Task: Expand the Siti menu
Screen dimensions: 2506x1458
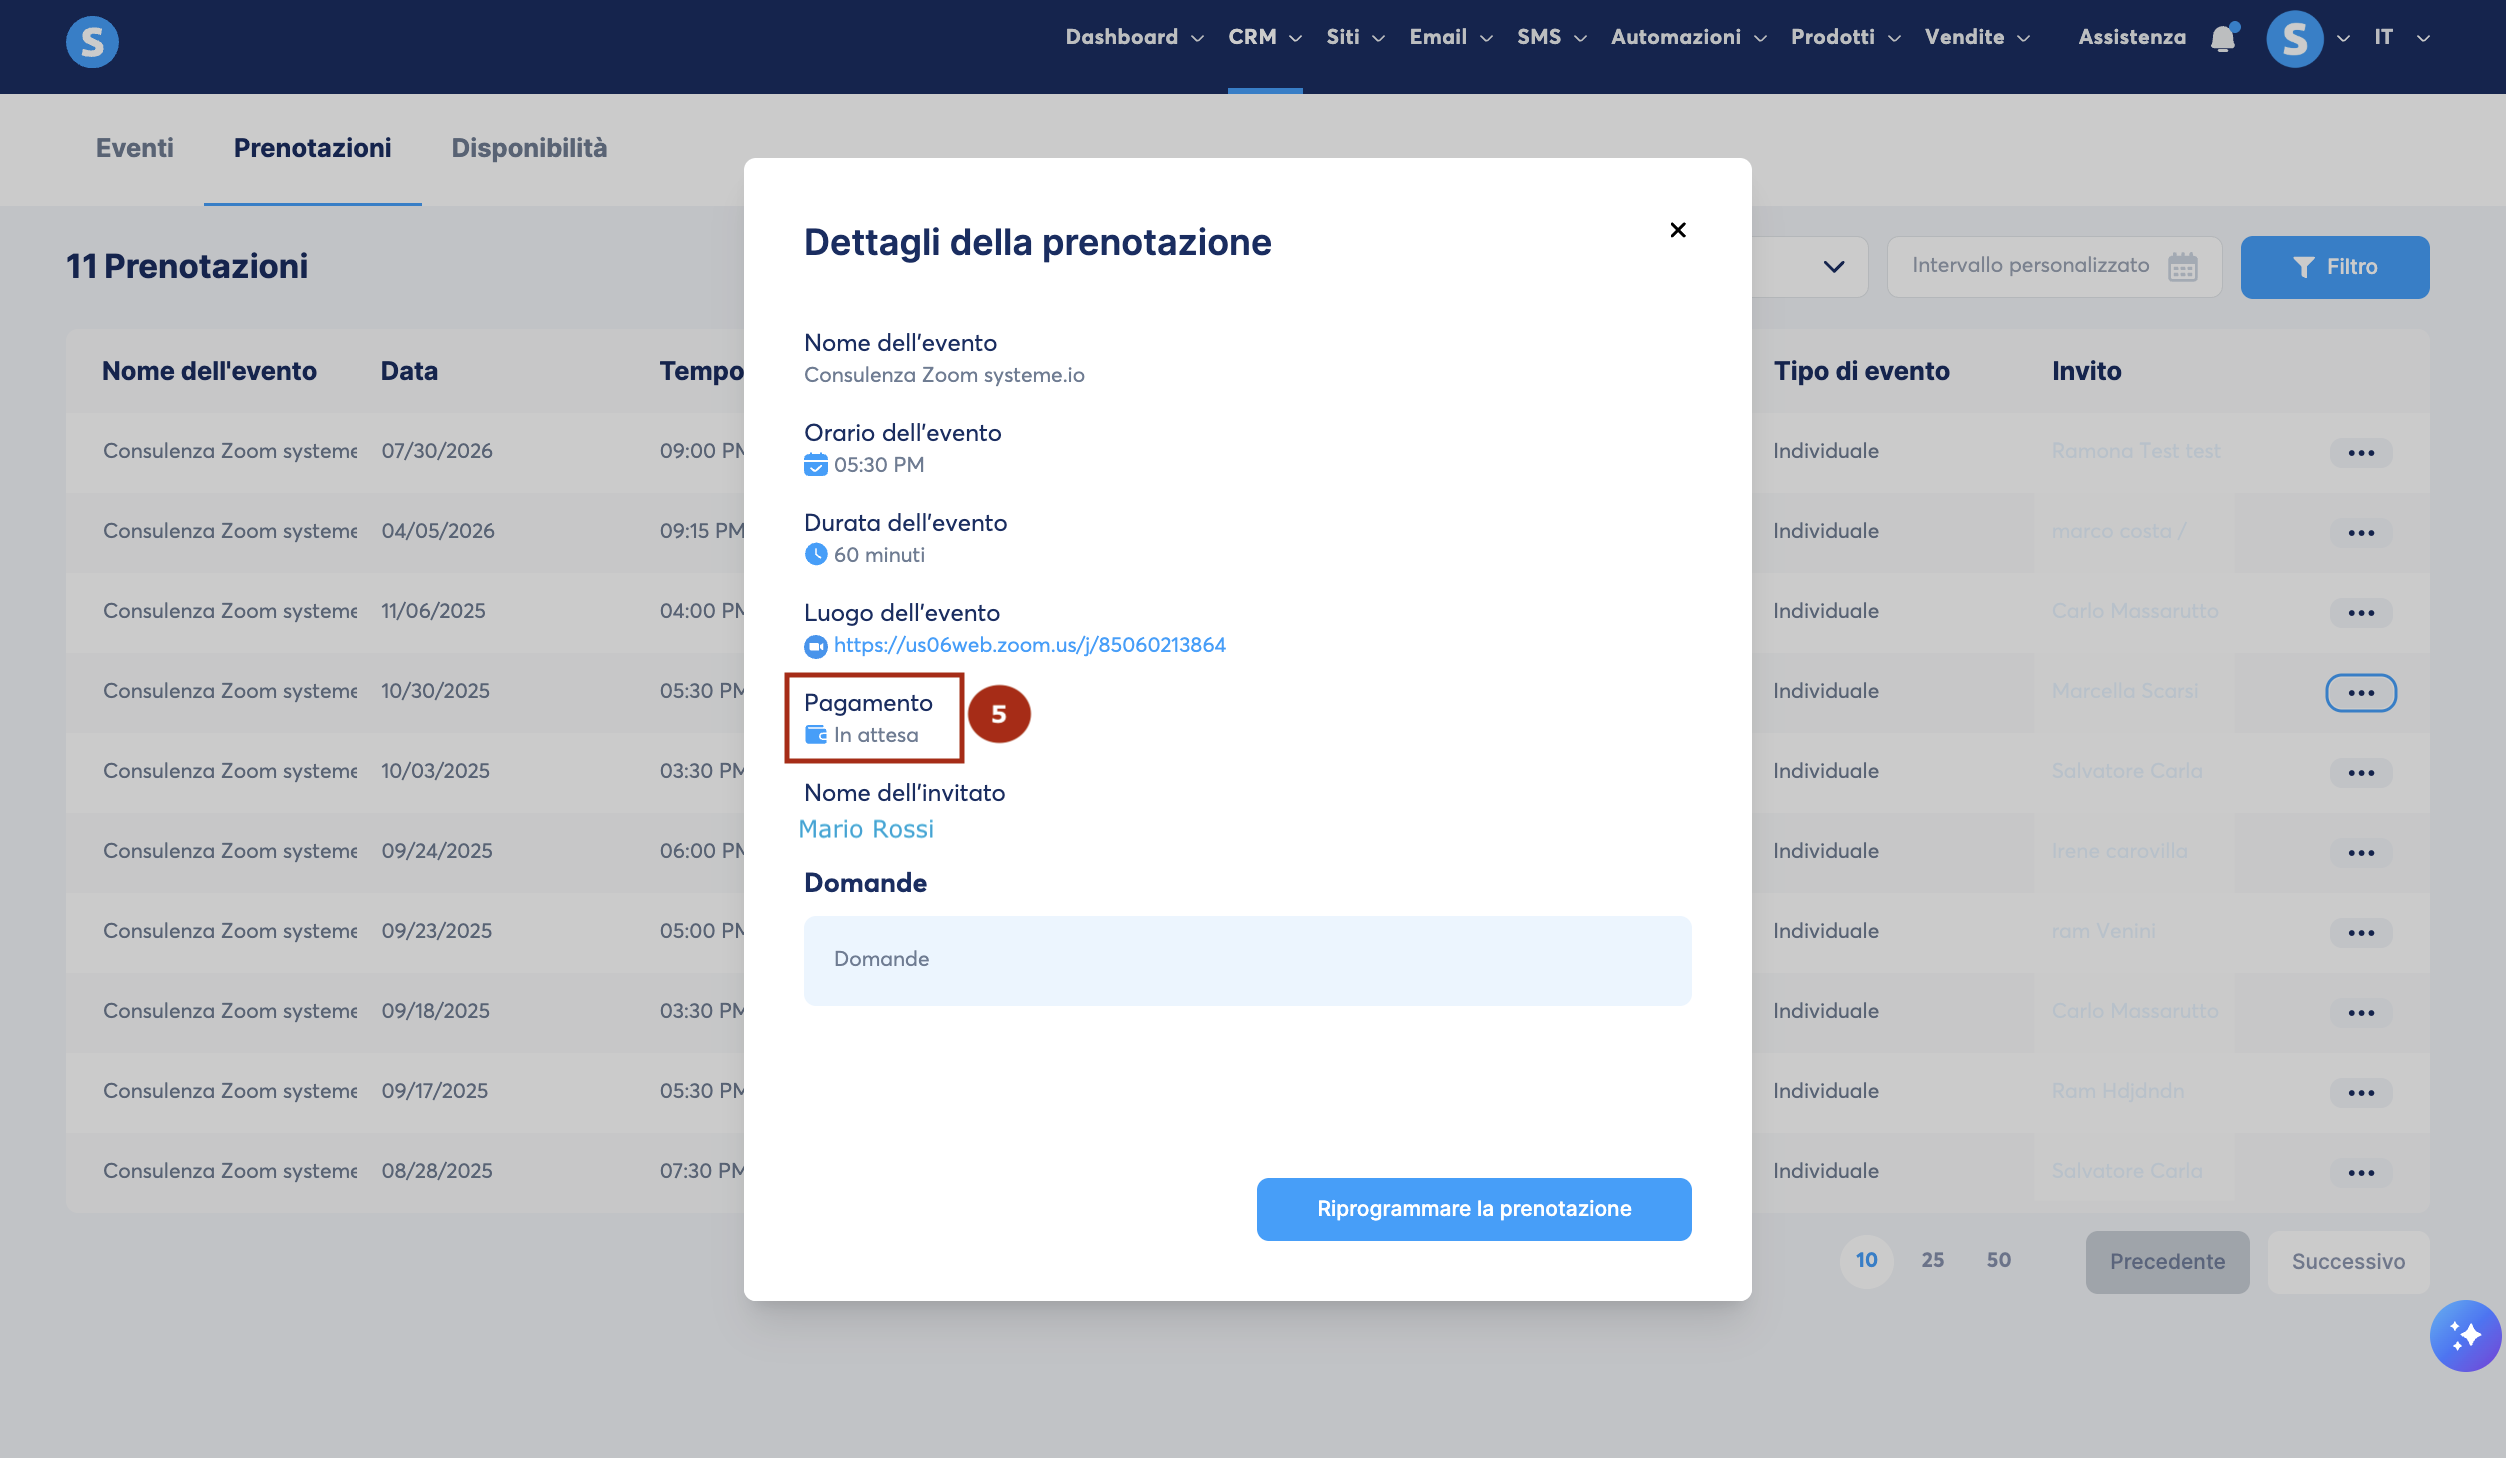Action: coord(1355,37)
